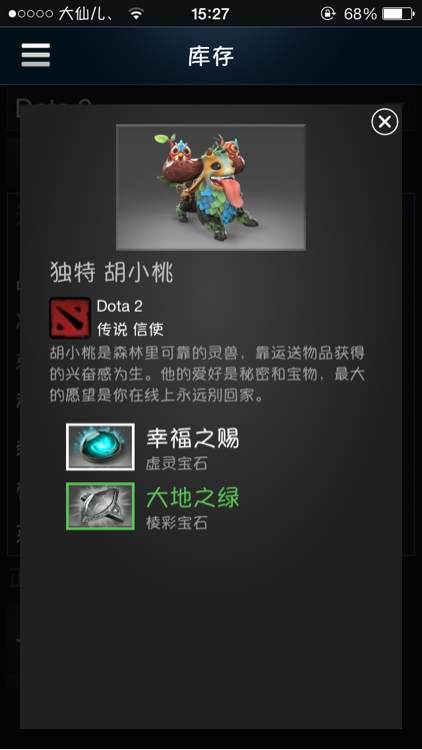Tap the 库存 header title

[211, 56]
